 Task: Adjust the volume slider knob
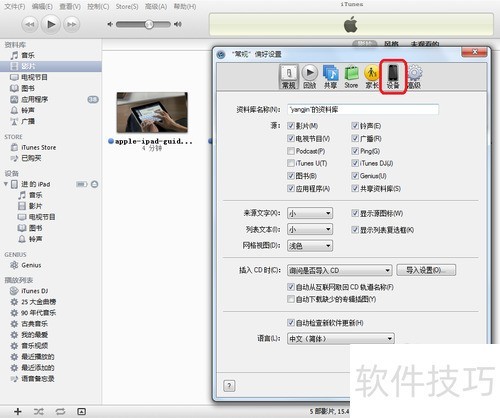149,24
